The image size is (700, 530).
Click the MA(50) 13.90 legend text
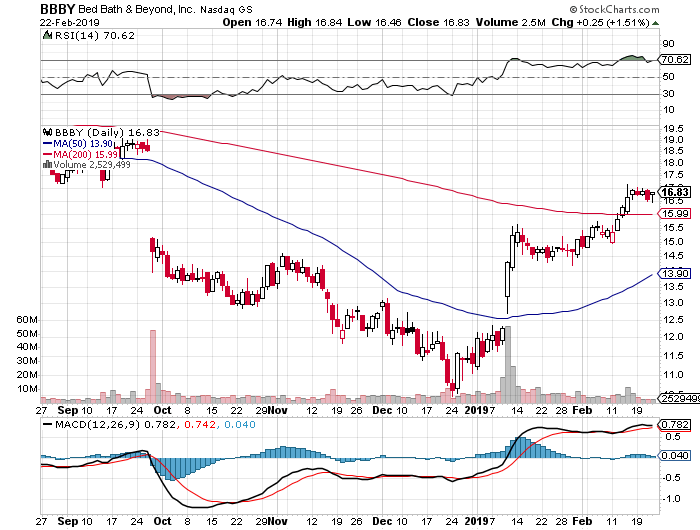[x=83, y=144]
